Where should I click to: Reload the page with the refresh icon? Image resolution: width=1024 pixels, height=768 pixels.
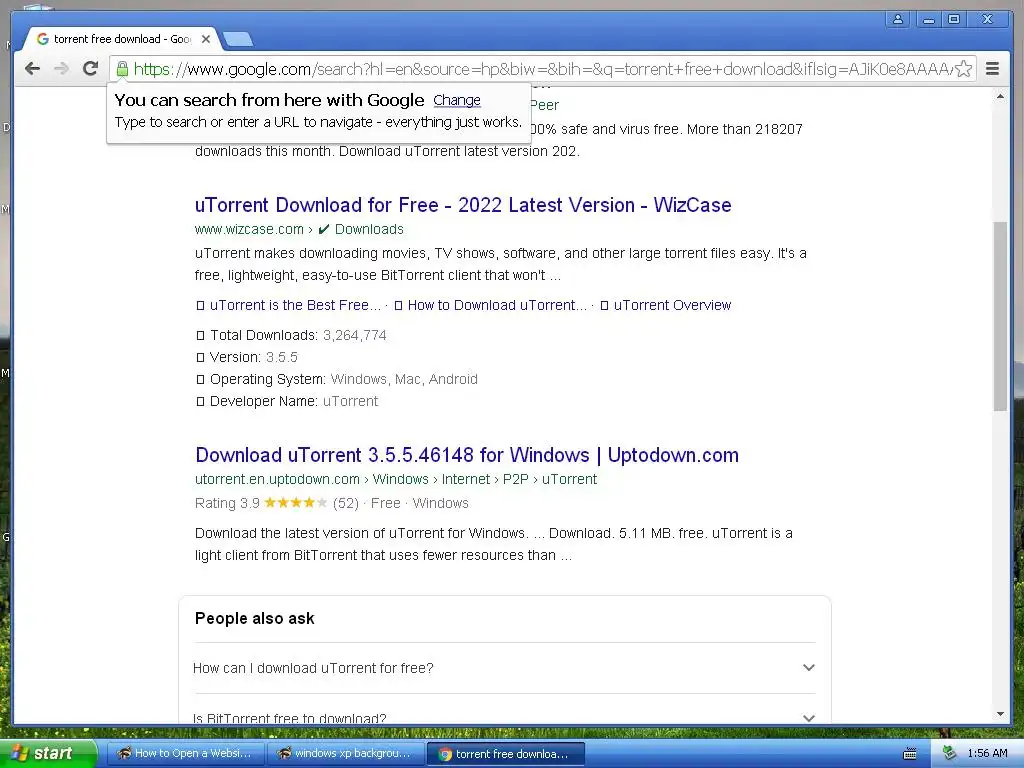(x=90, y=68)
